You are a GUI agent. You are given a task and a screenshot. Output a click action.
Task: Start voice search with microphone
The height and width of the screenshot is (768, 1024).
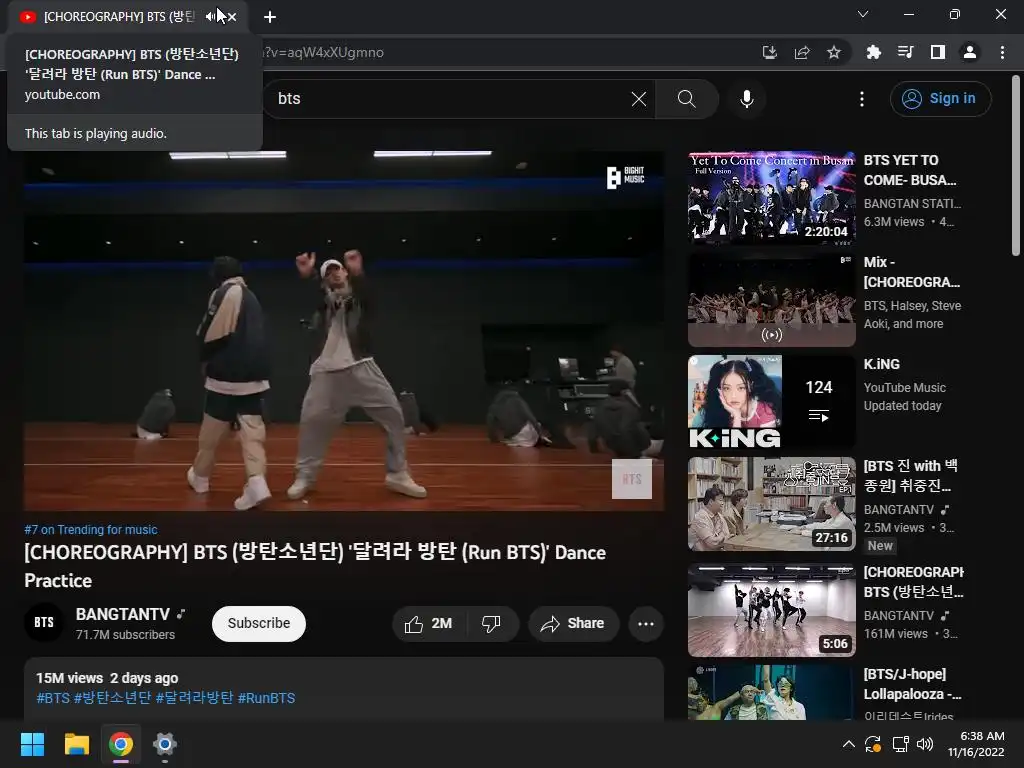coord(746,99)
